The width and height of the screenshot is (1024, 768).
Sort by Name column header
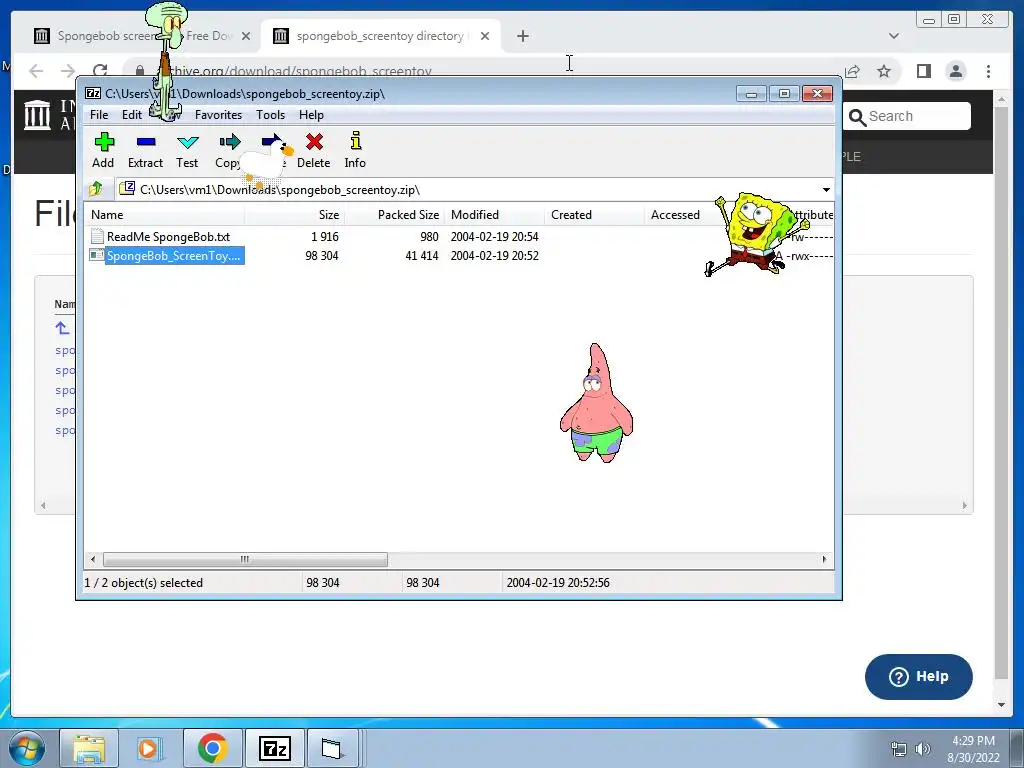click(164, 215)
